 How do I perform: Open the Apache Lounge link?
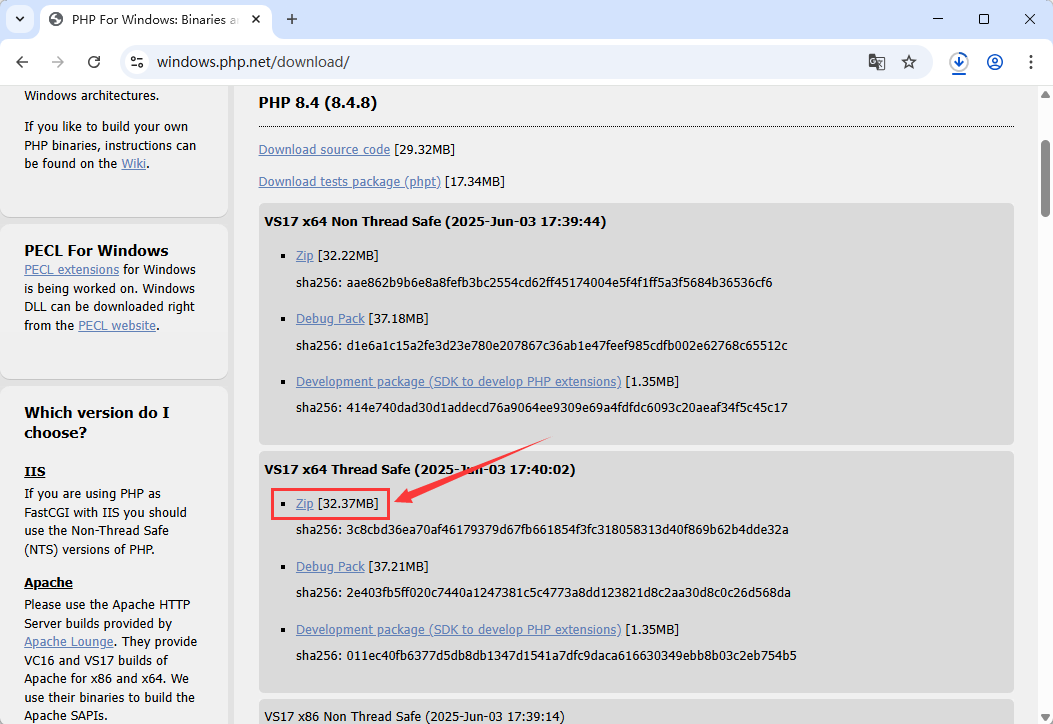[x=69, y=642]
